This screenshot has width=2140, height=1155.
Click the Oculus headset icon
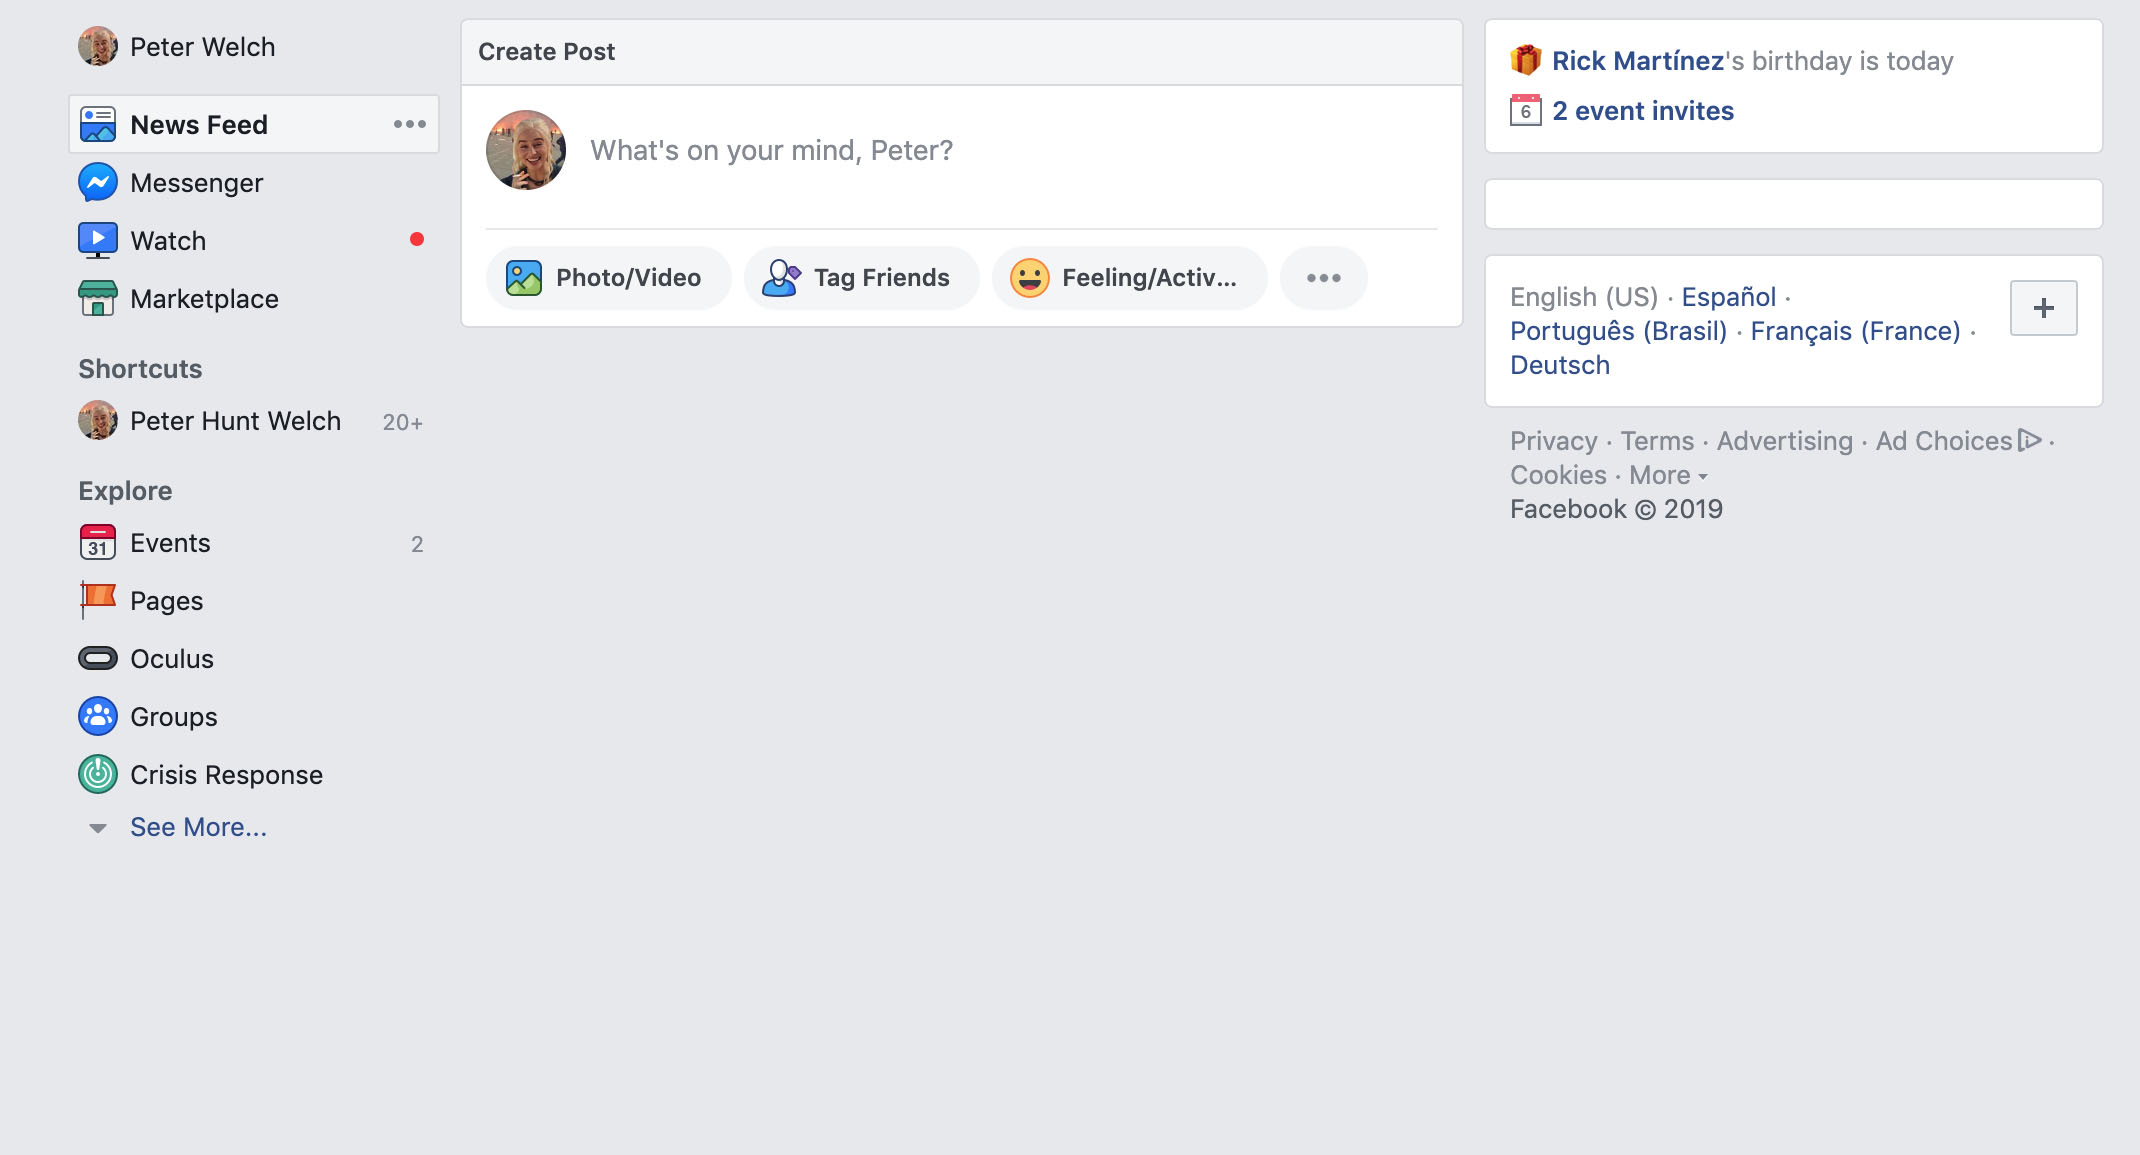98,659
